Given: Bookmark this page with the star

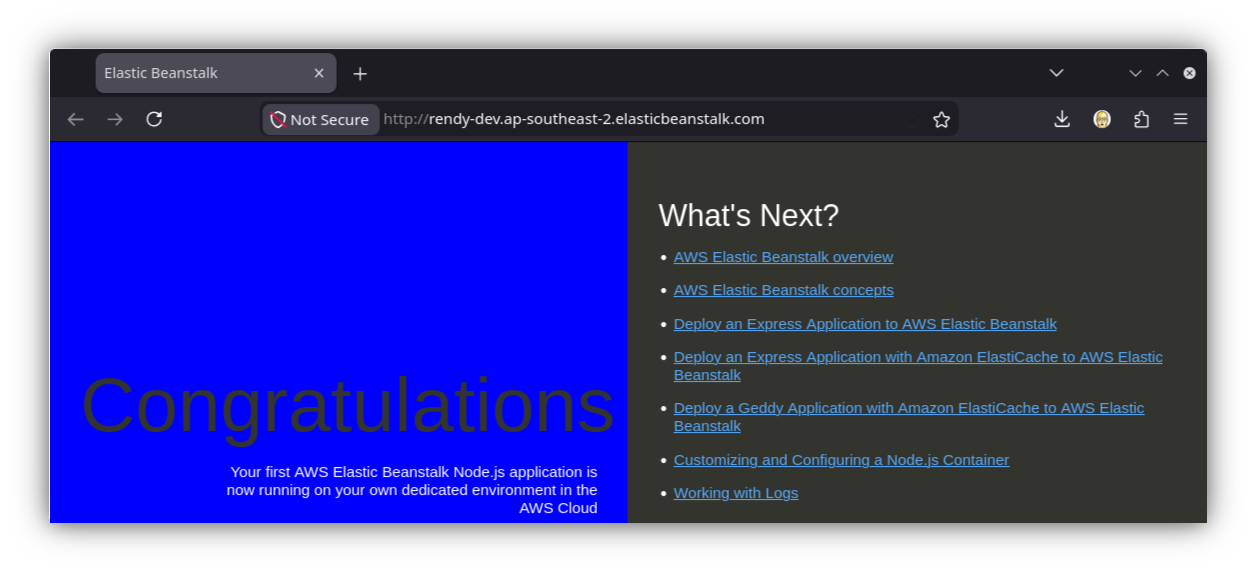Looking at the screenshot, I should [941, 119].
